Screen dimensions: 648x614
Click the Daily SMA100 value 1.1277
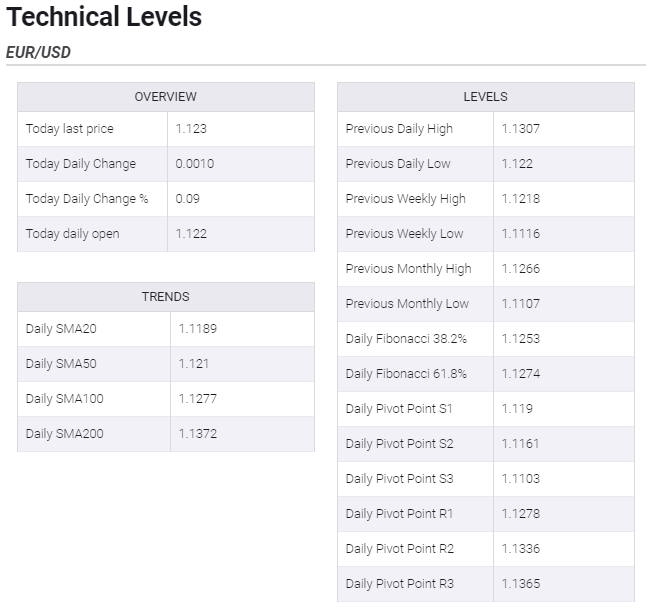(198, 399)
